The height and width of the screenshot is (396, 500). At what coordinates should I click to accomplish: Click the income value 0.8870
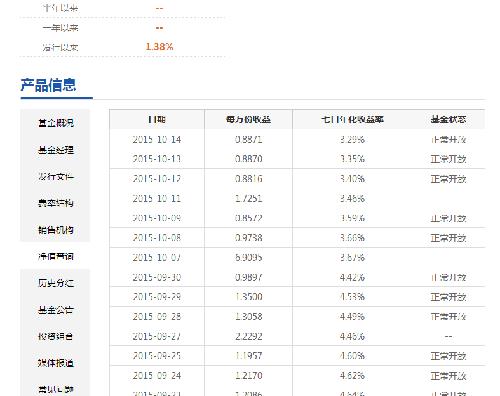pos(248,159)
